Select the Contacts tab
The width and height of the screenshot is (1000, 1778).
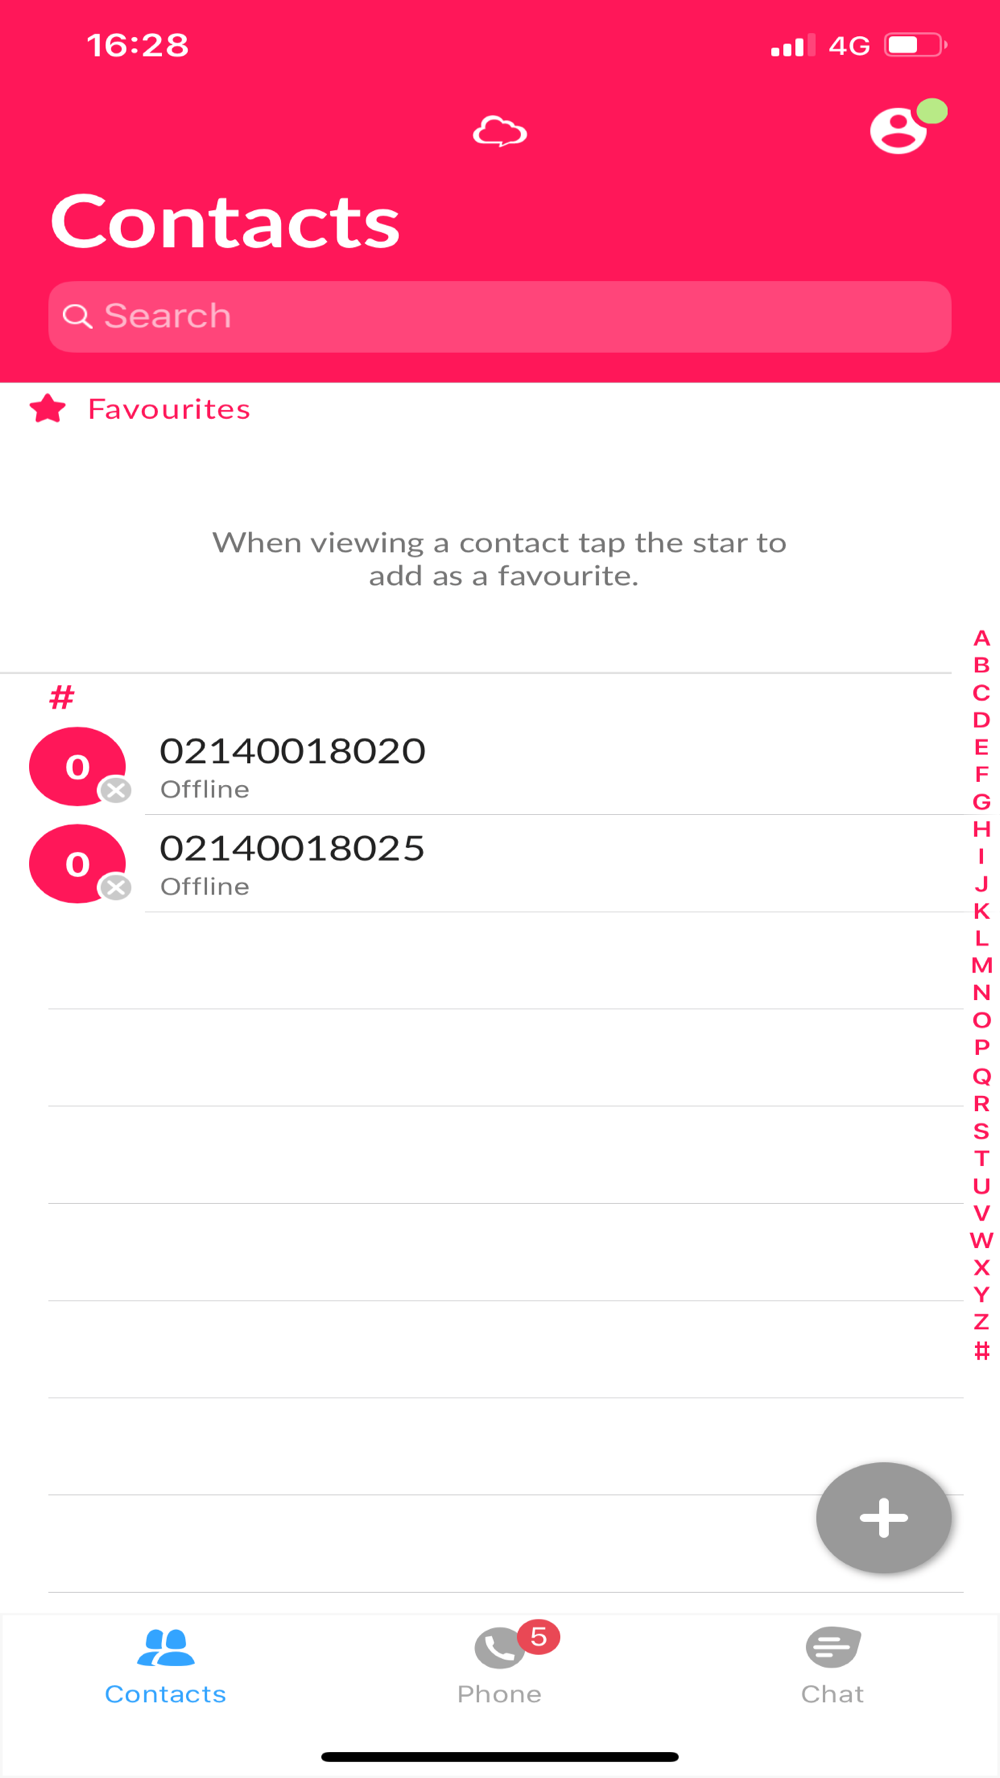[166, 1666]
